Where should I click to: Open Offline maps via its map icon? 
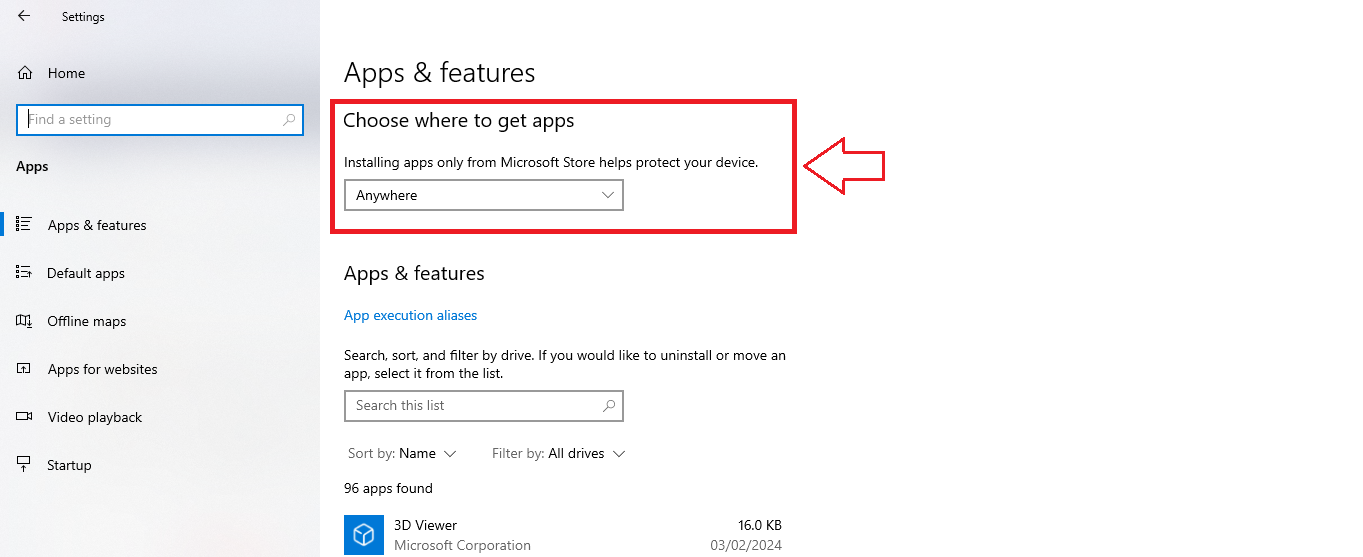[x=25, y=321]
